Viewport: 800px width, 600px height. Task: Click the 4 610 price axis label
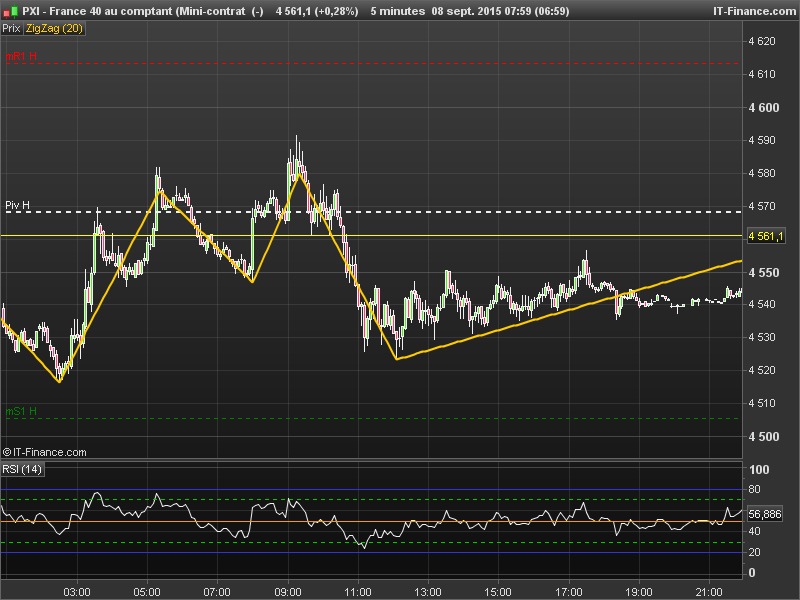tap(762, 74)
